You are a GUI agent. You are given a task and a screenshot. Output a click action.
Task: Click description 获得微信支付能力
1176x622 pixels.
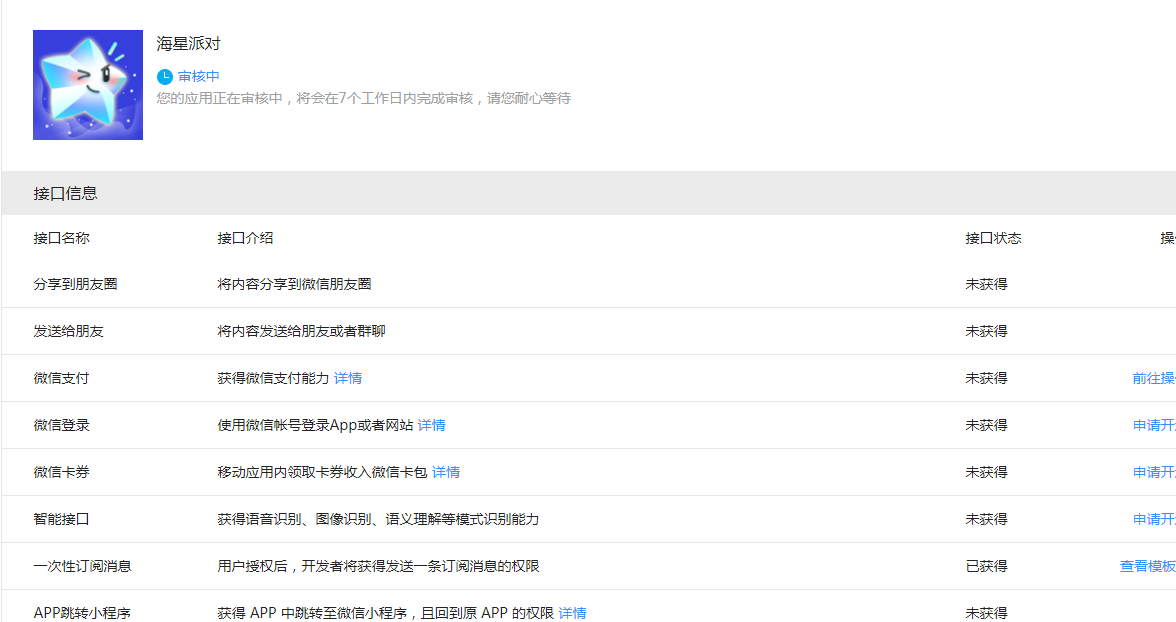(x=273, y=378)
